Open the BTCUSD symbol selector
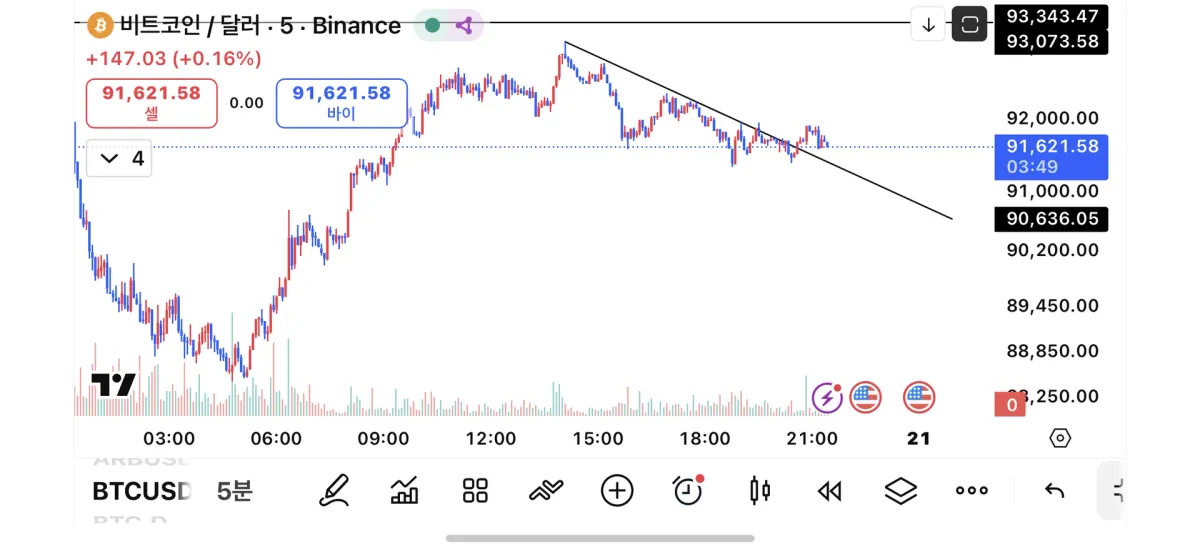 [x=141, y=491]
